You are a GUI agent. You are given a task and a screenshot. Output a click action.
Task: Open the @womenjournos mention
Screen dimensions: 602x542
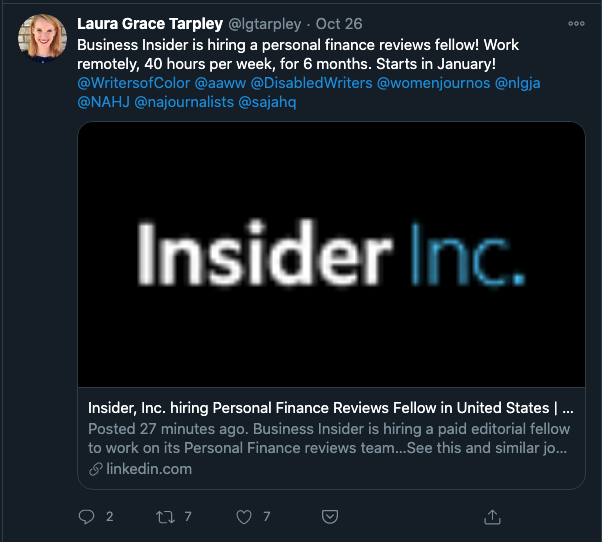pyautogui.click(x=433, y=83)
